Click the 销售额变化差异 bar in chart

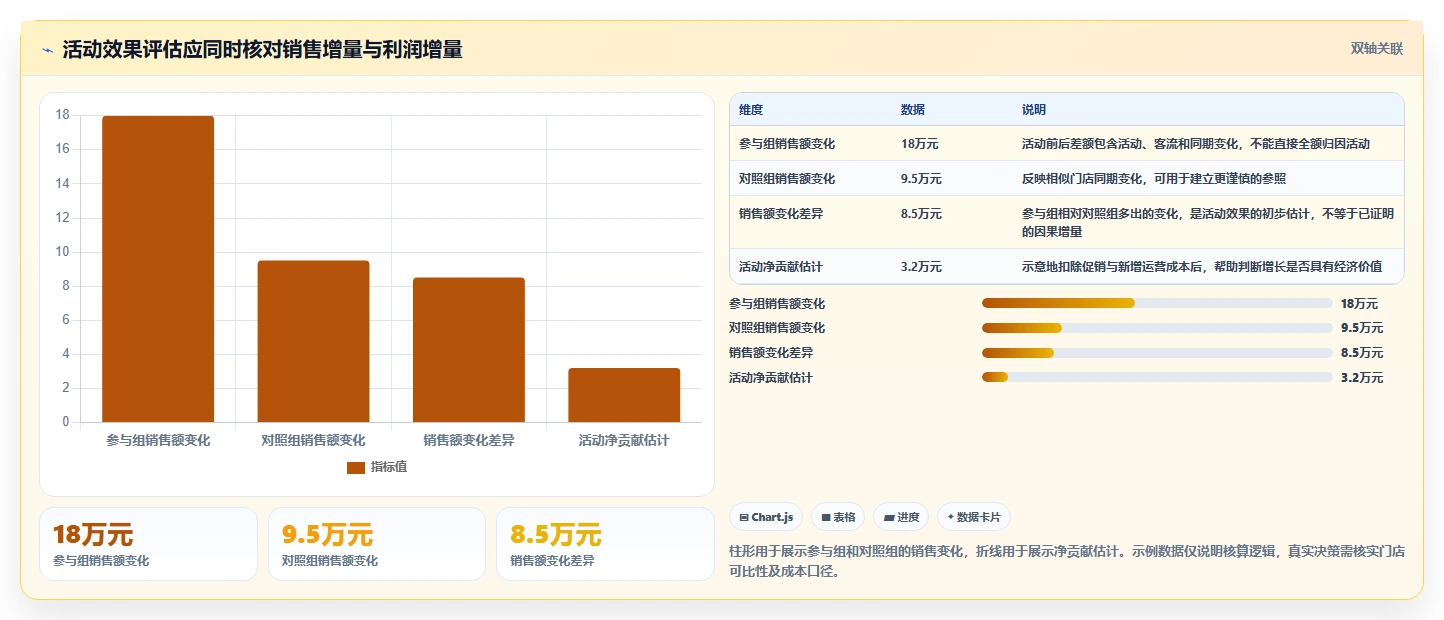point(469,350)
